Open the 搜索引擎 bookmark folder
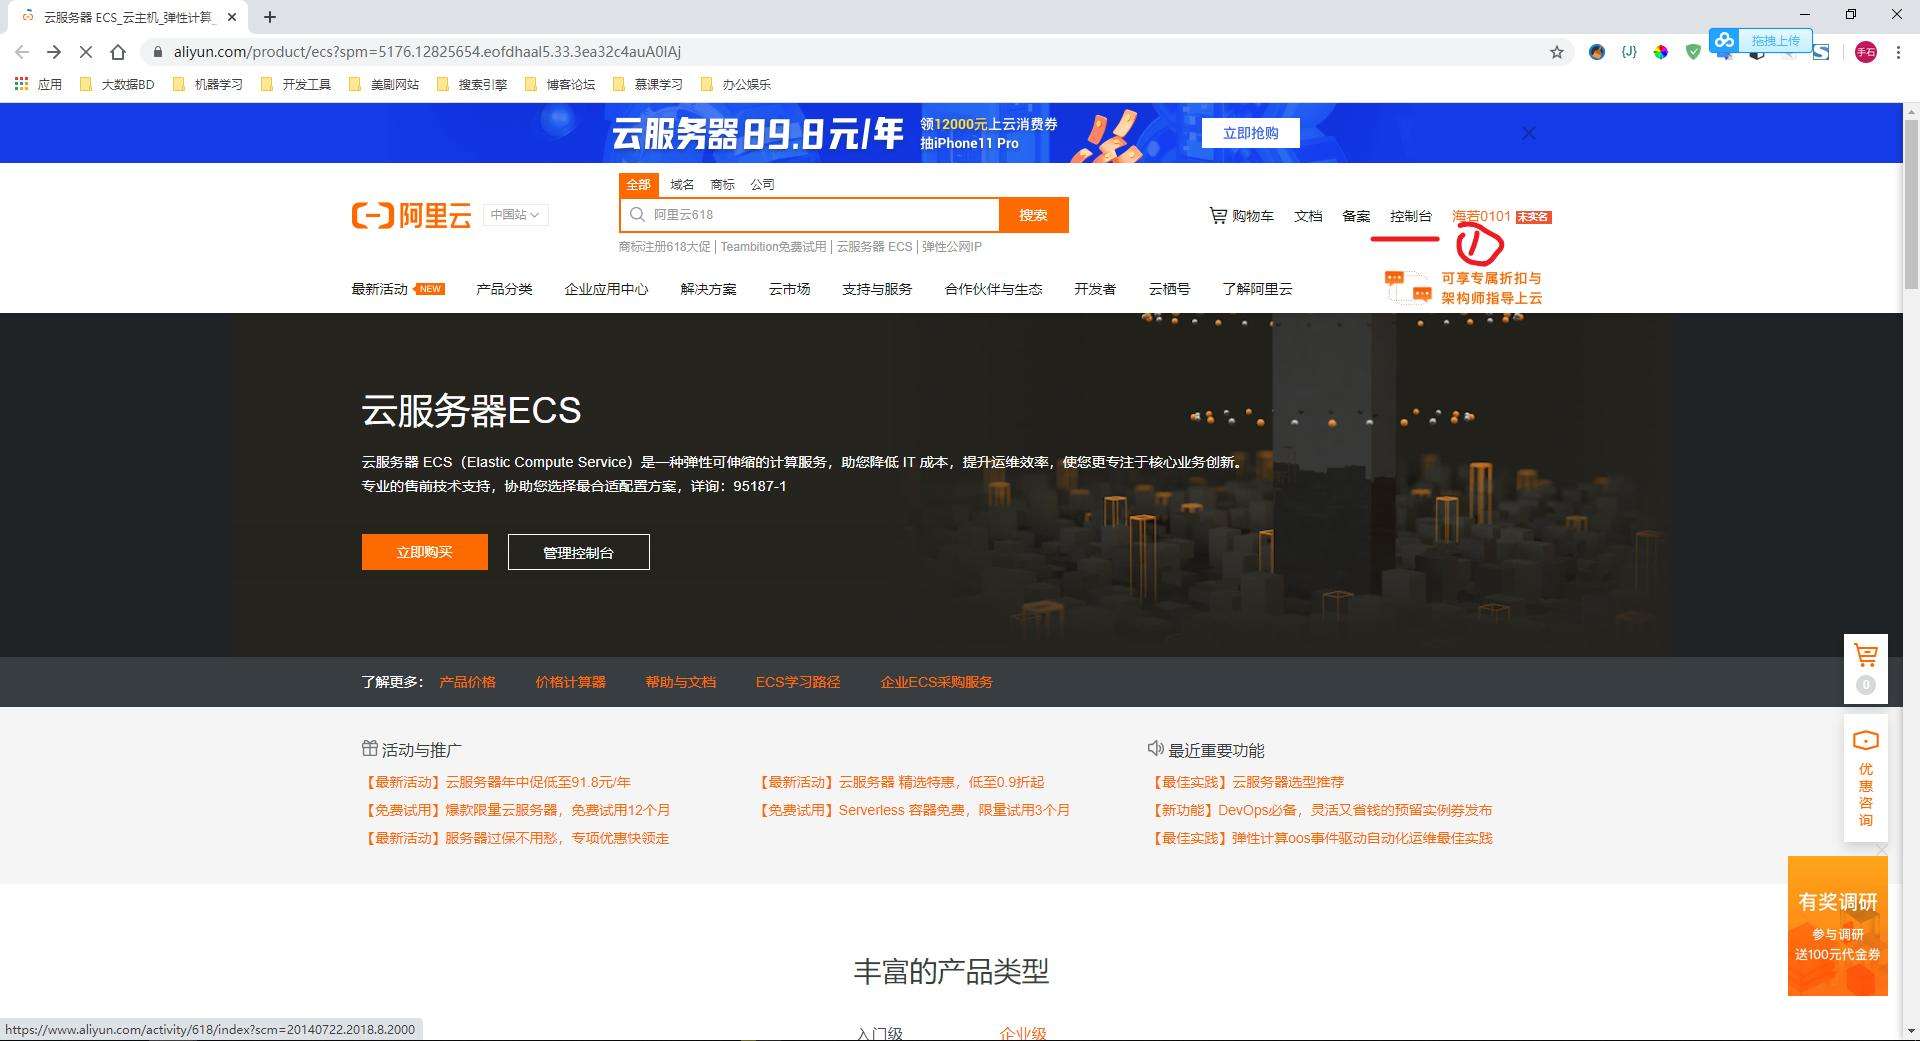 [472, 84]
